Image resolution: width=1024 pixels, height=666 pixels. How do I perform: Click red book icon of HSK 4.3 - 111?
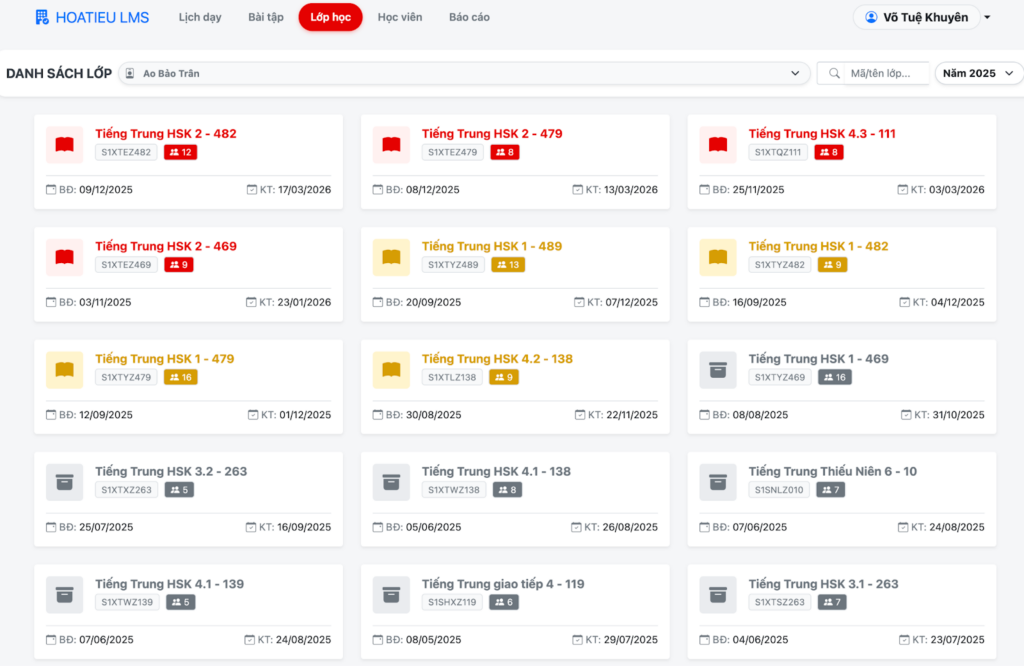tap(718, 145)
